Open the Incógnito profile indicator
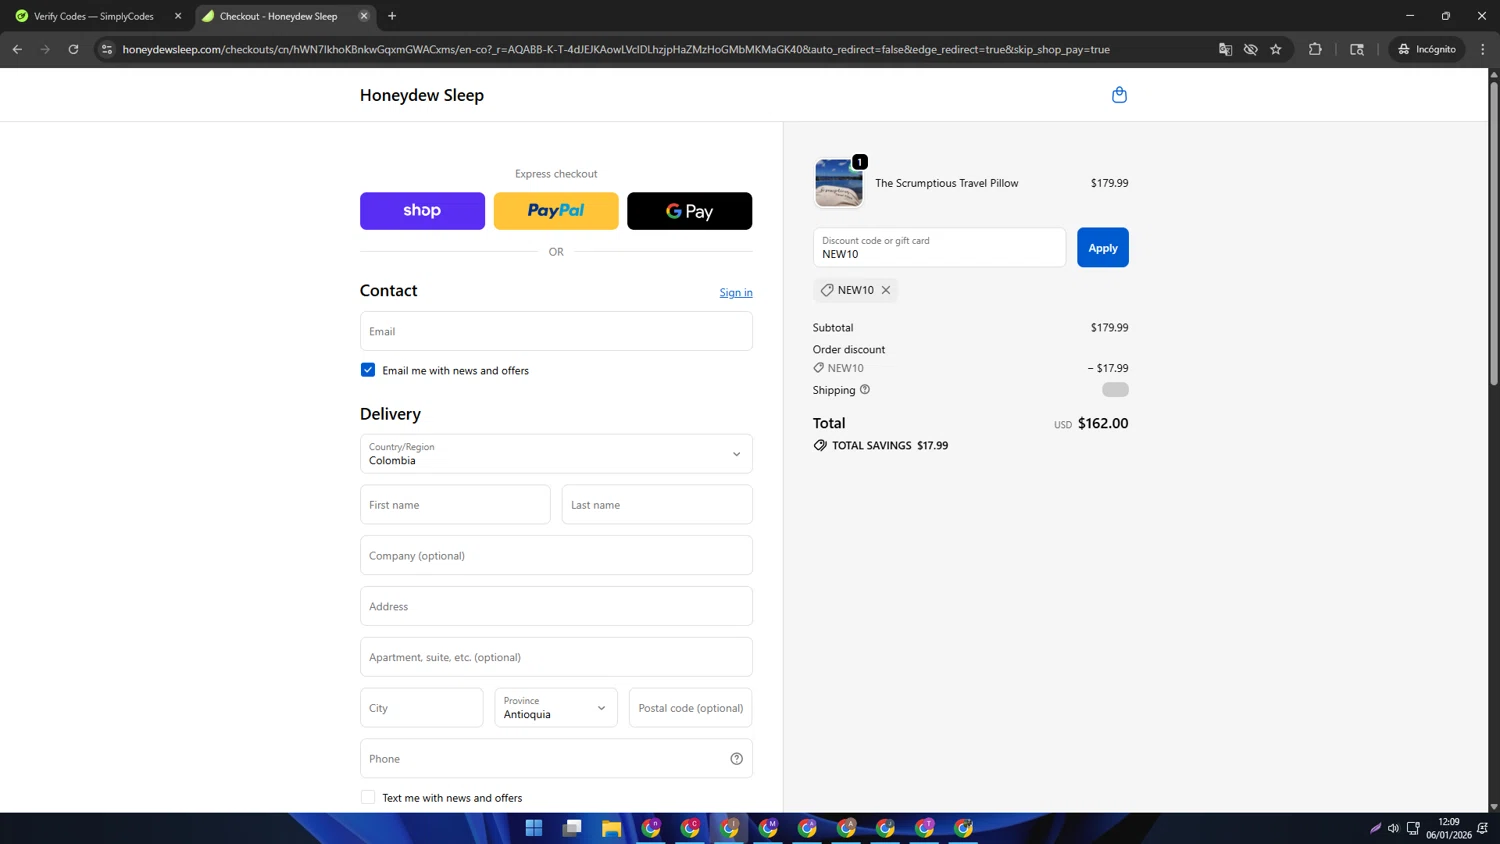The image size is (1500, 844). (x=1427, y=49)
